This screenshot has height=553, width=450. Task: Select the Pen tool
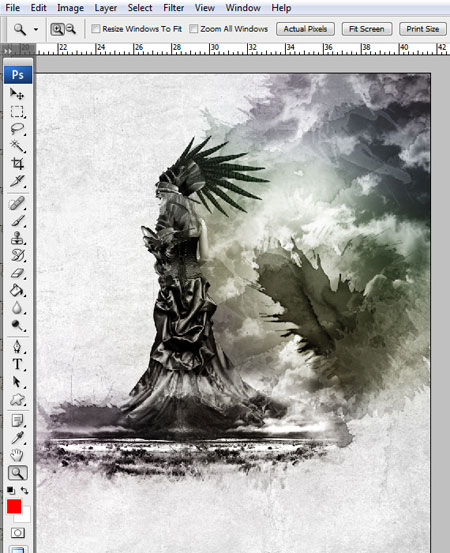point(17,347)
